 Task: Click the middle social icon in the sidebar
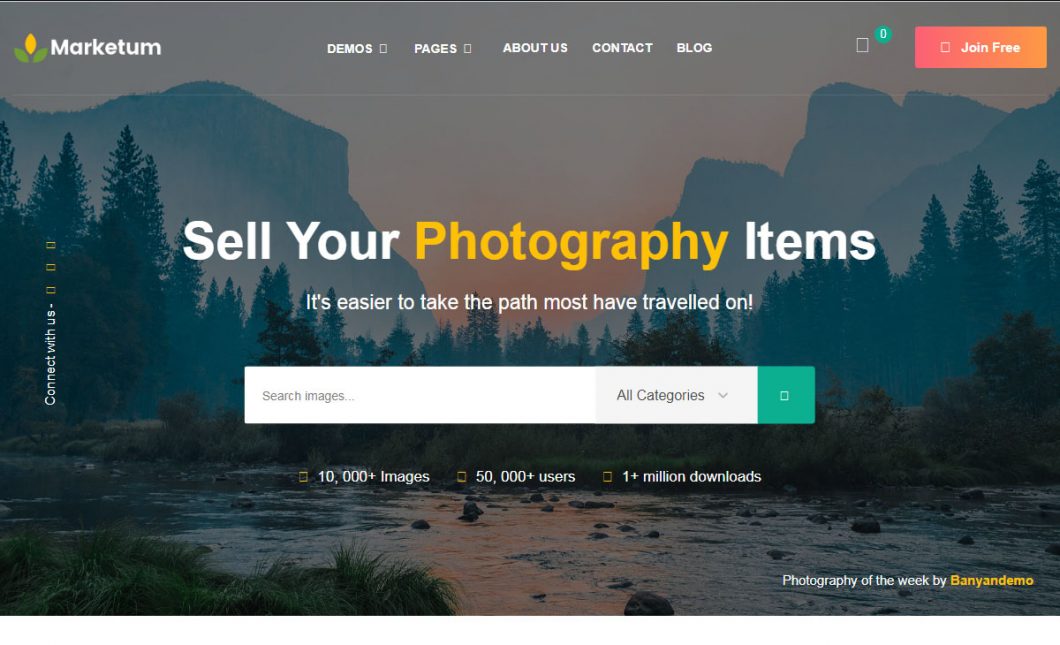[x=51, y=267]
